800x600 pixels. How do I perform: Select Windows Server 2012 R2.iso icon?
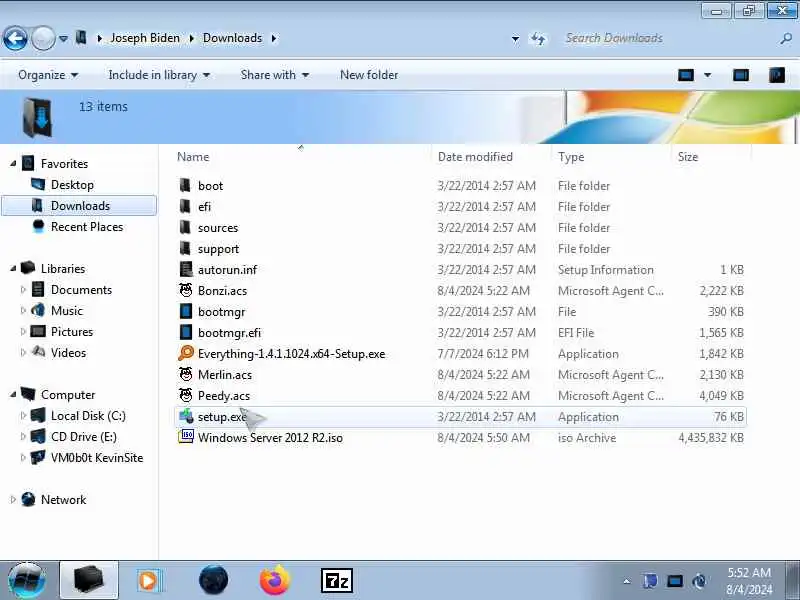click(186, 437)
